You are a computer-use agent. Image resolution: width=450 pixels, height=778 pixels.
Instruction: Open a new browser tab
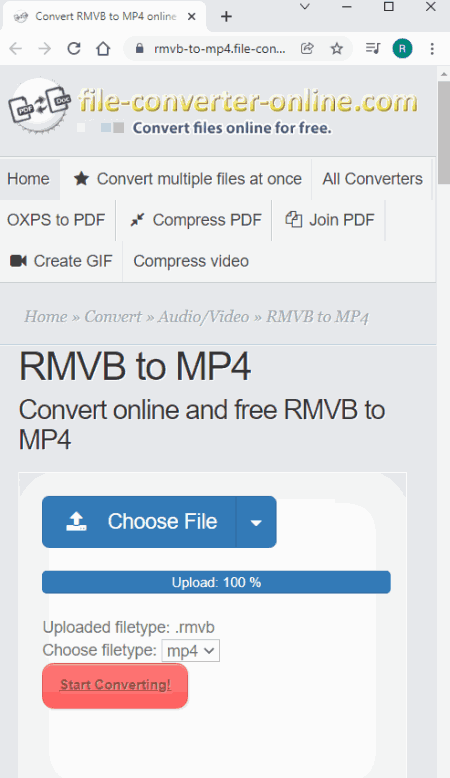pyautogui.click(x=226, y=16)
